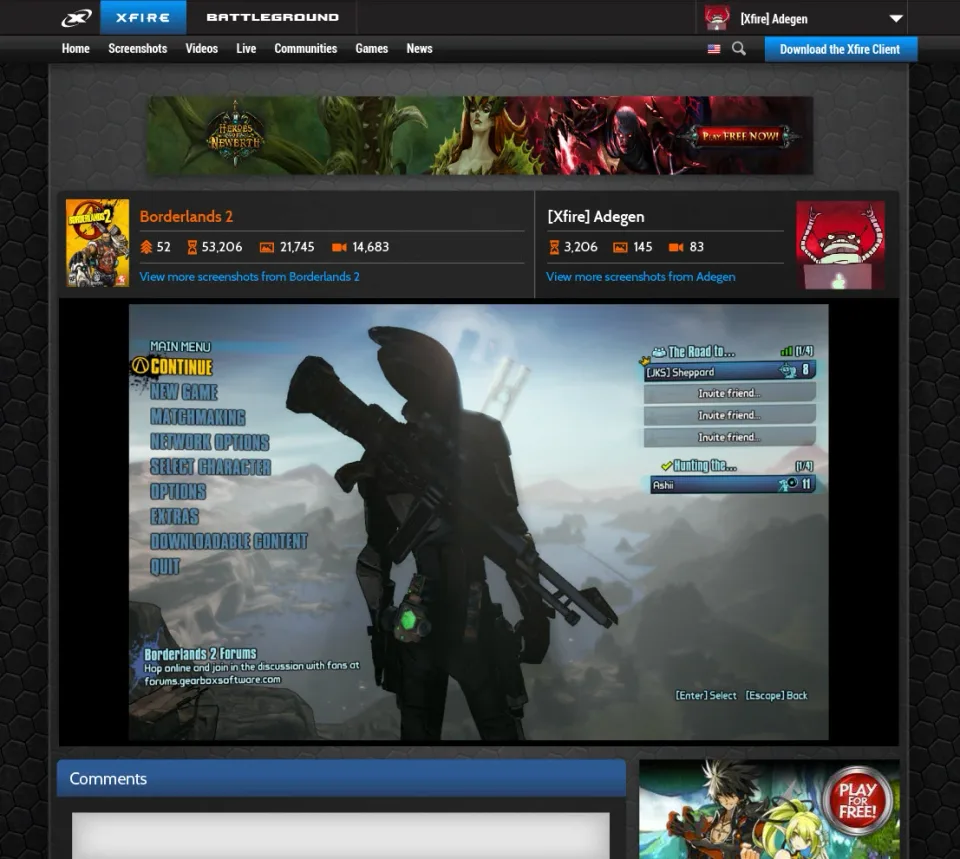Select the US flag language icon
The image size is (960, 859).
tap(714, 49)
